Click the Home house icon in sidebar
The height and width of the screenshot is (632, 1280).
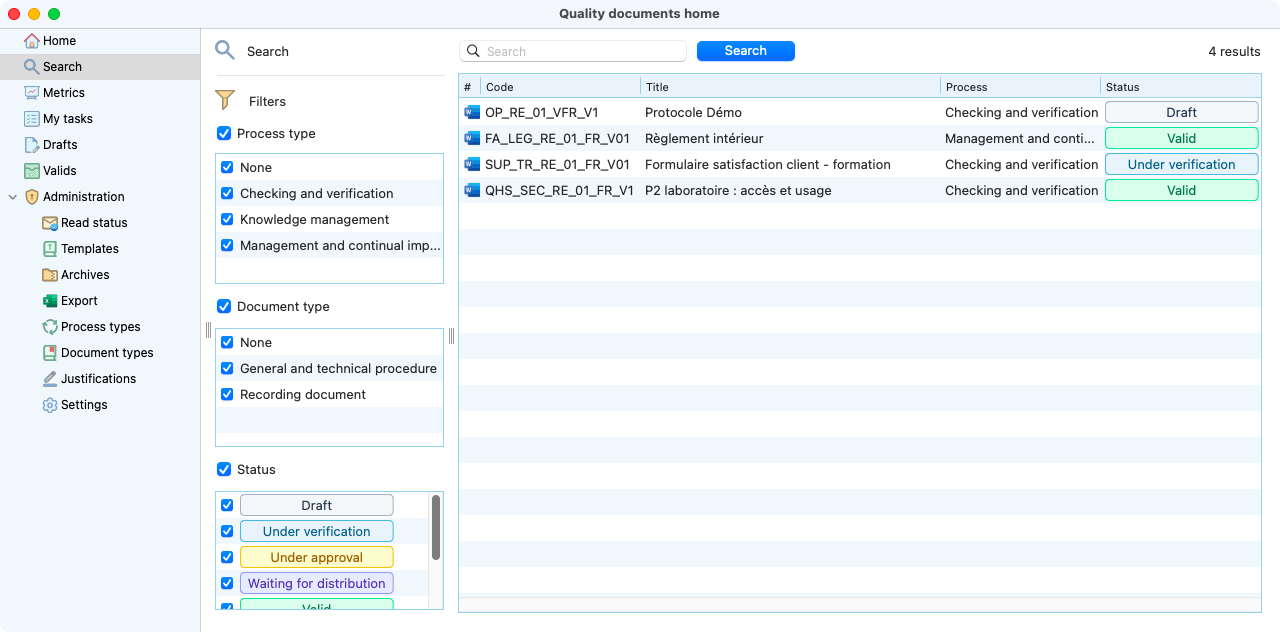coord(32,41)
